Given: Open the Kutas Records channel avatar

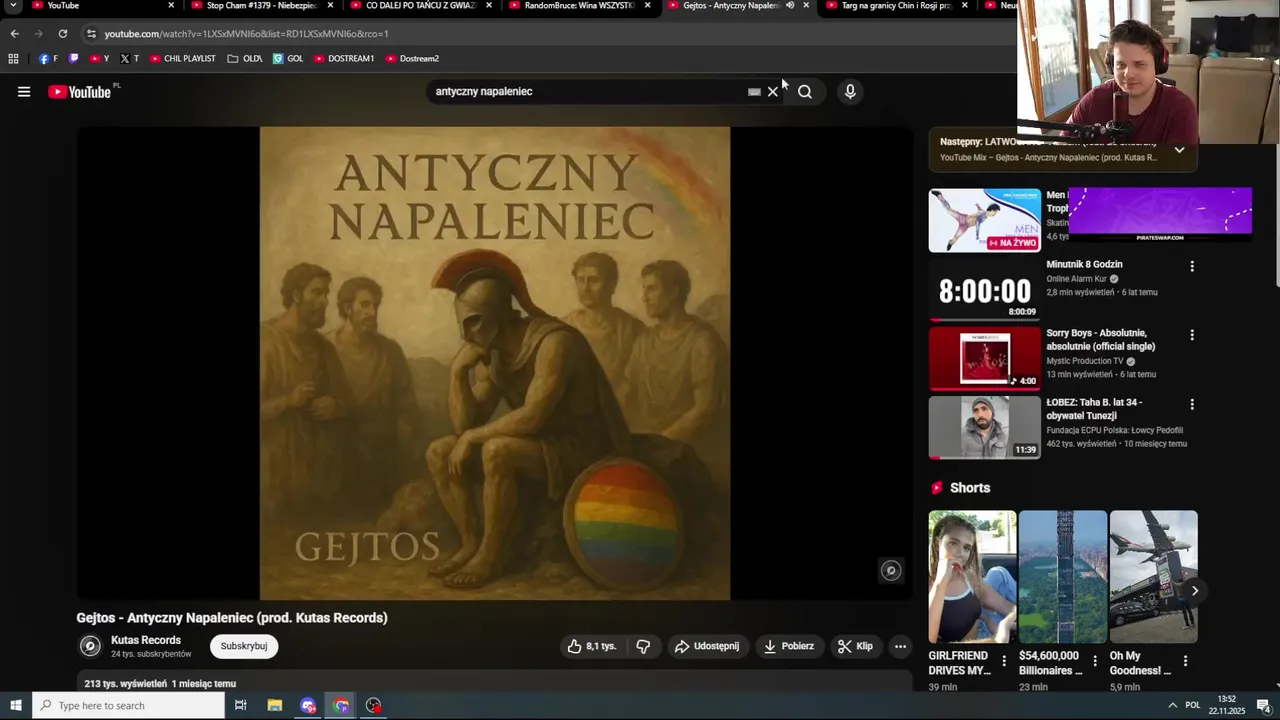Looking at the screenshot, I should (x=90, y=646).
